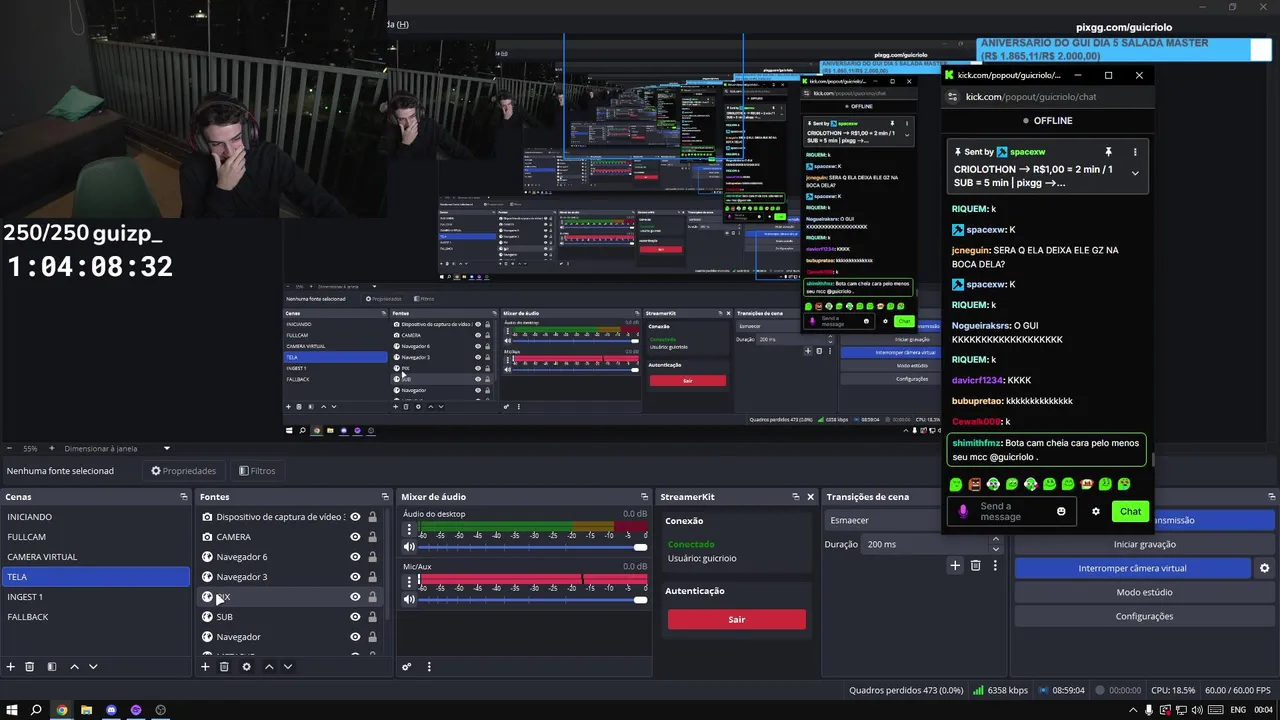
Task: Hide the CAMERA source
Action: tap(355, 537)
